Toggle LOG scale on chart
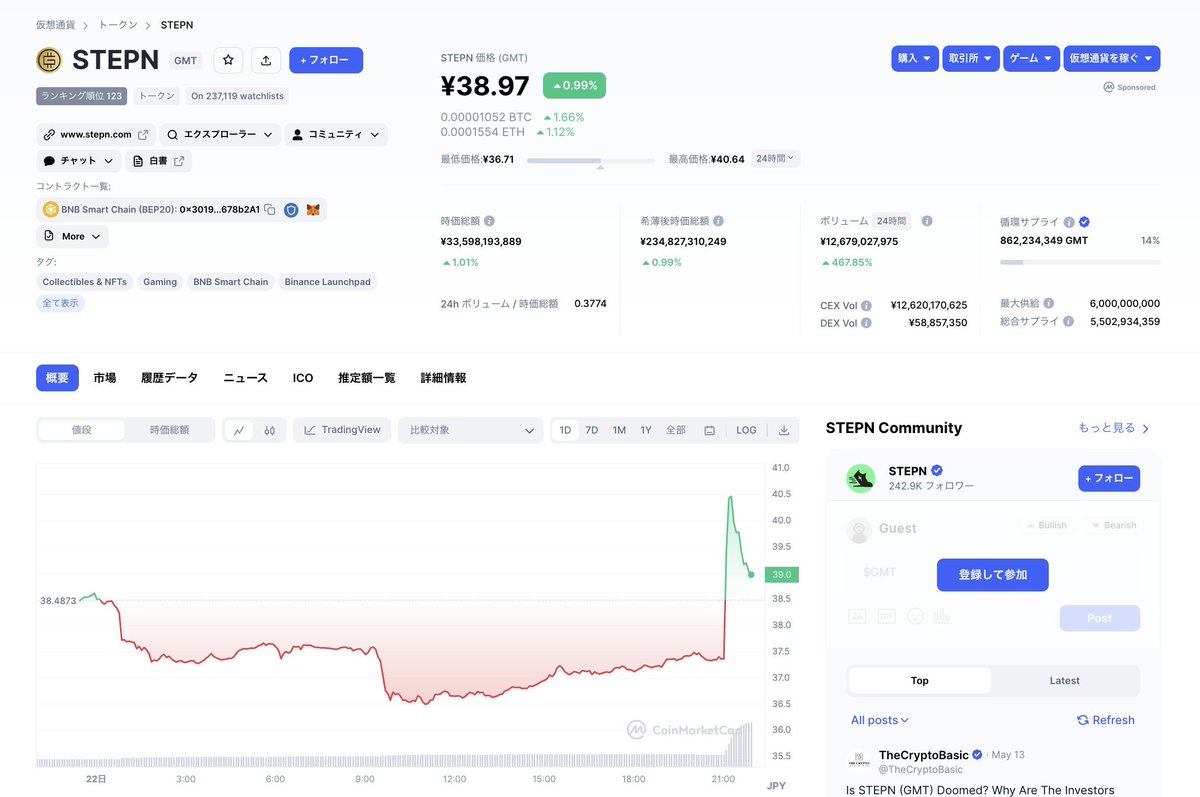Image resolution: width=1200 pixels, height=797 pixels. pyautogui.click(x=746, y=430)
